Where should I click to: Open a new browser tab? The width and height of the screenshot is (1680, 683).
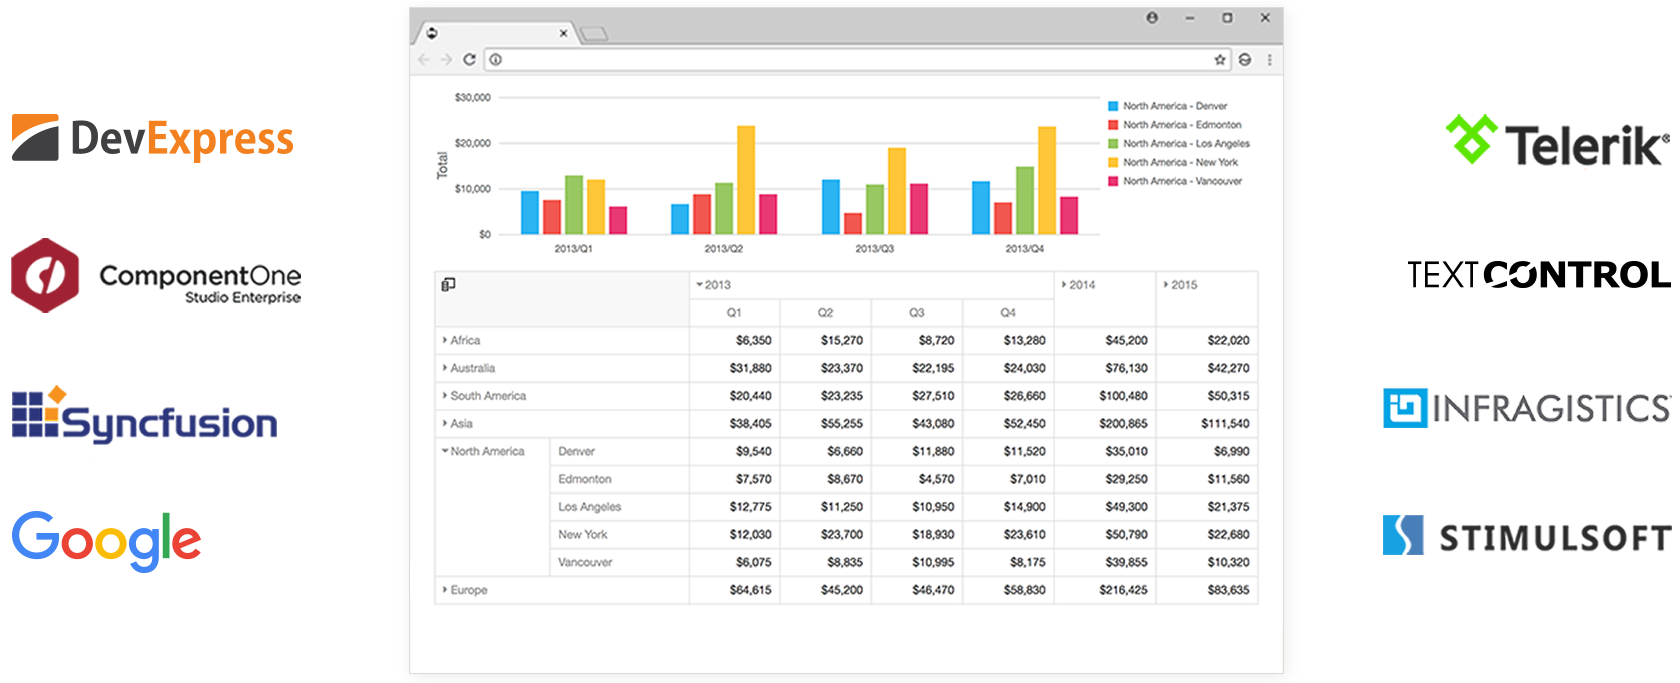coord(594,34)
